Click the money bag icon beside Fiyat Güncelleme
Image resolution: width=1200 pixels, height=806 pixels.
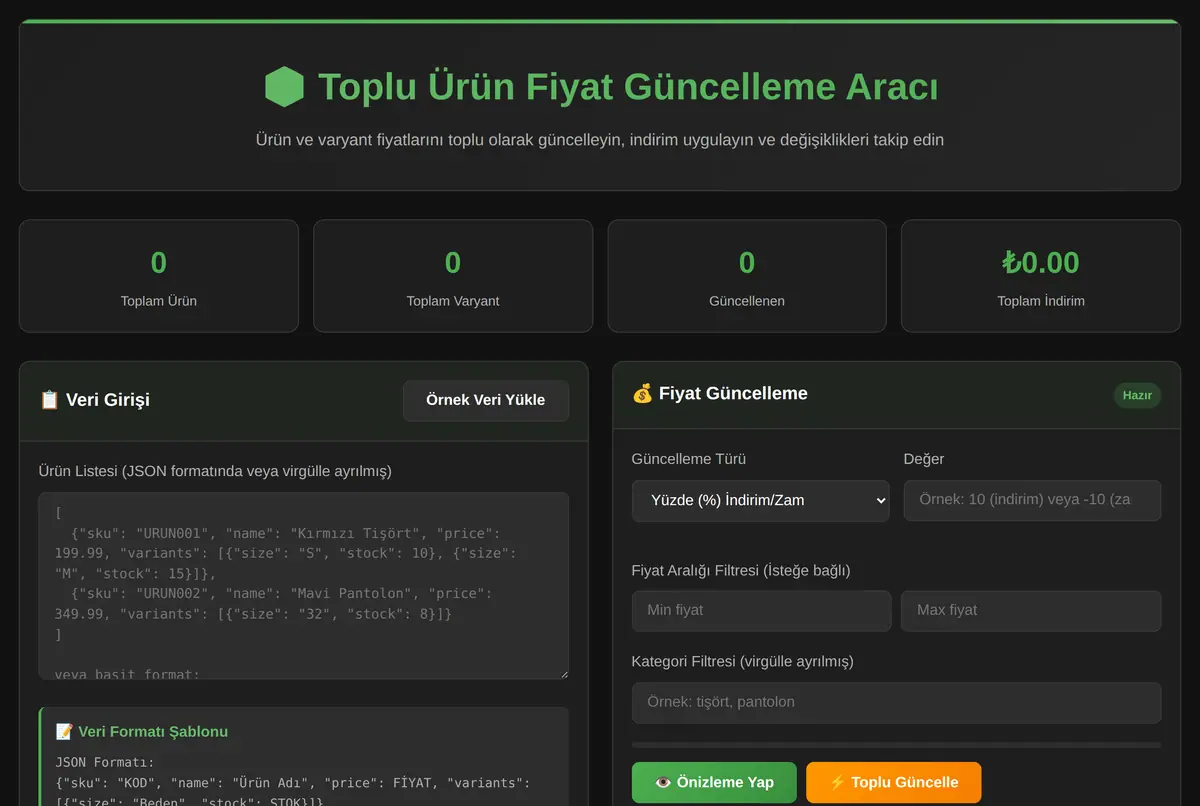(642, 394)
